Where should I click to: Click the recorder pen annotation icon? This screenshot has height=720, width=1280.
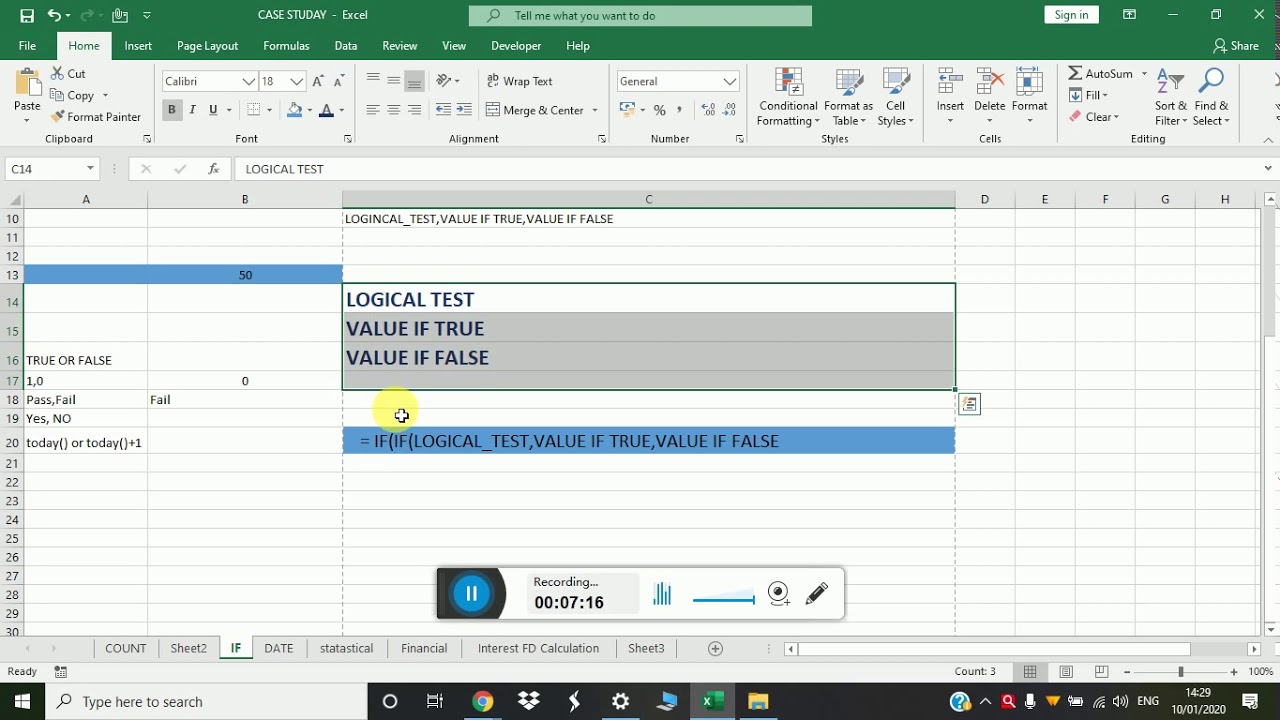[x=817, y=594]
